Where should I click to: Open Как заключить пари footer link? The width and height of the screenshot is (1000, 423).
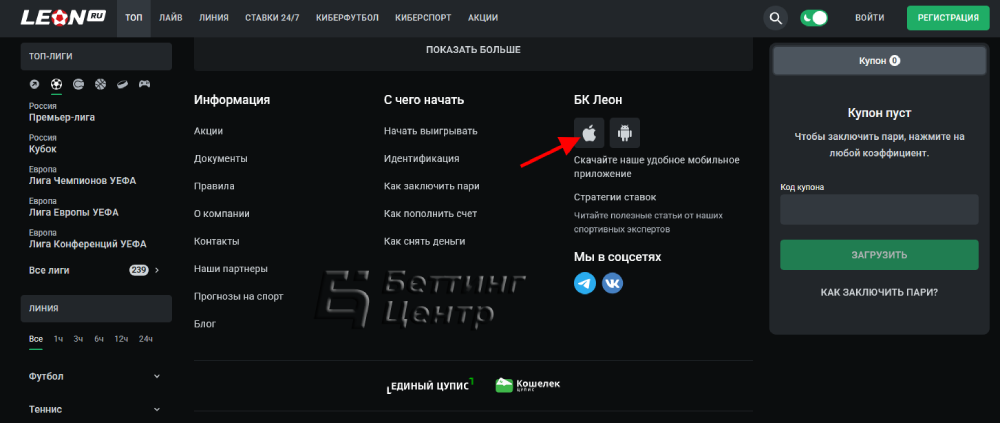click(x=432, y=186)
